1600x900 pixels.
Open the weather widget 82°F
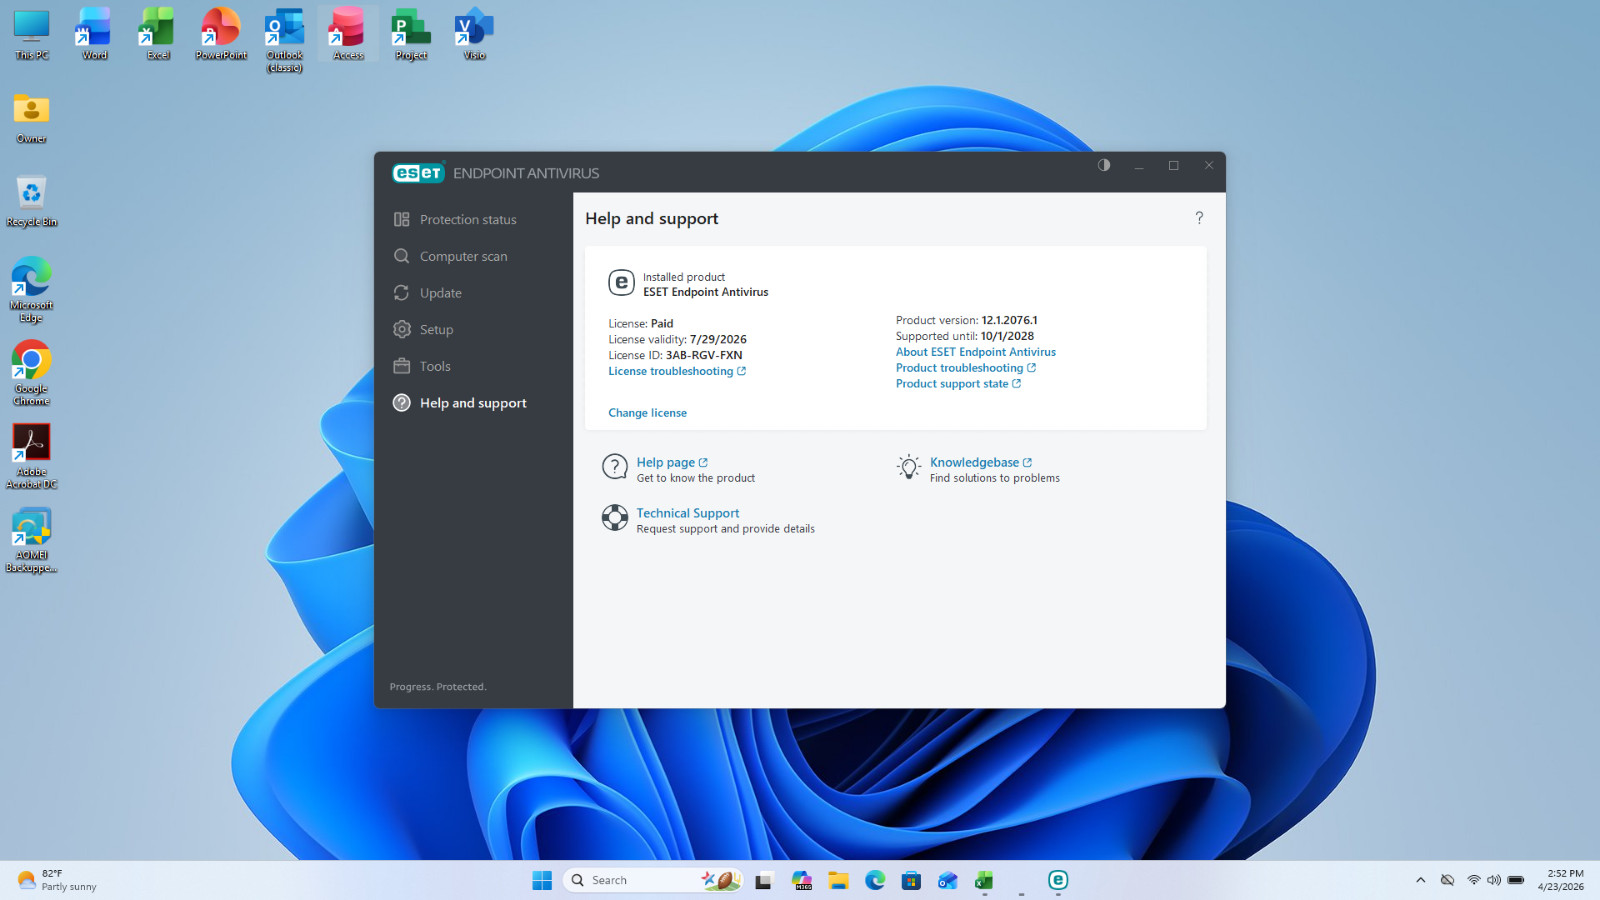(57, 880)
